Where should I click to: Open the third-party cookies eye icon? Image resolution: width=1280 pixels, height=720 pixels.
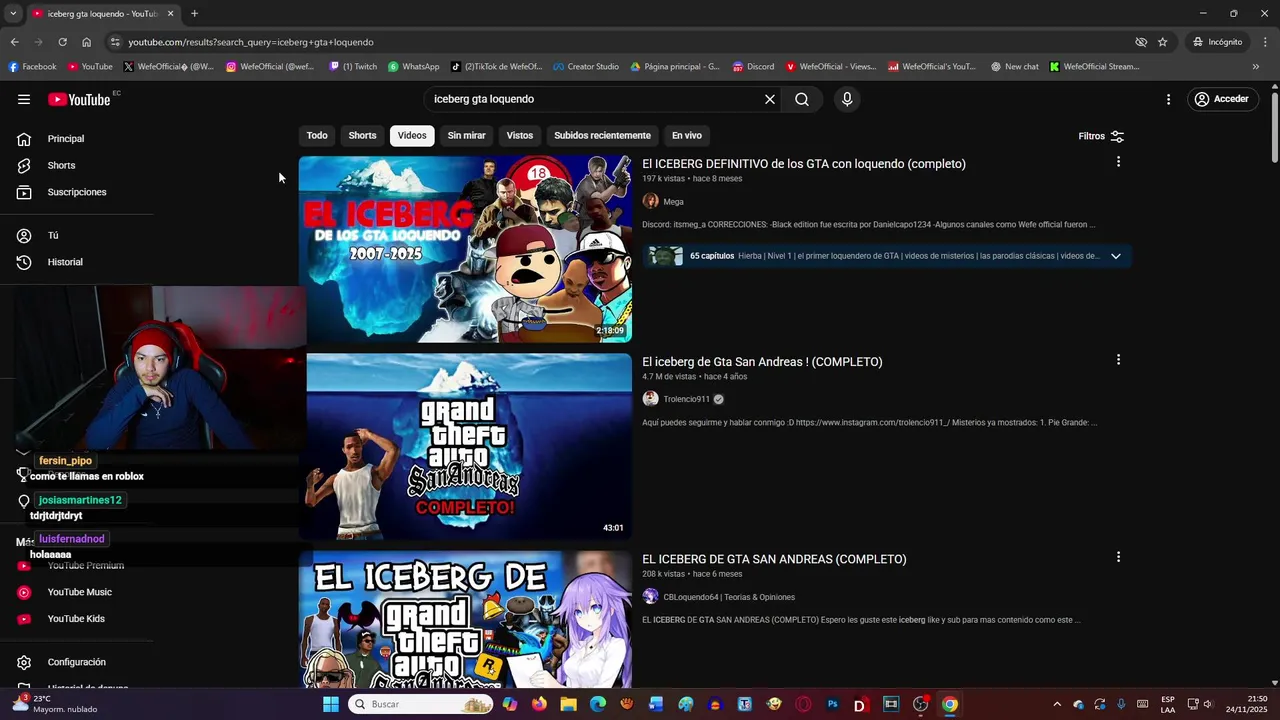pyautogui.click(x=1141, y=42)
